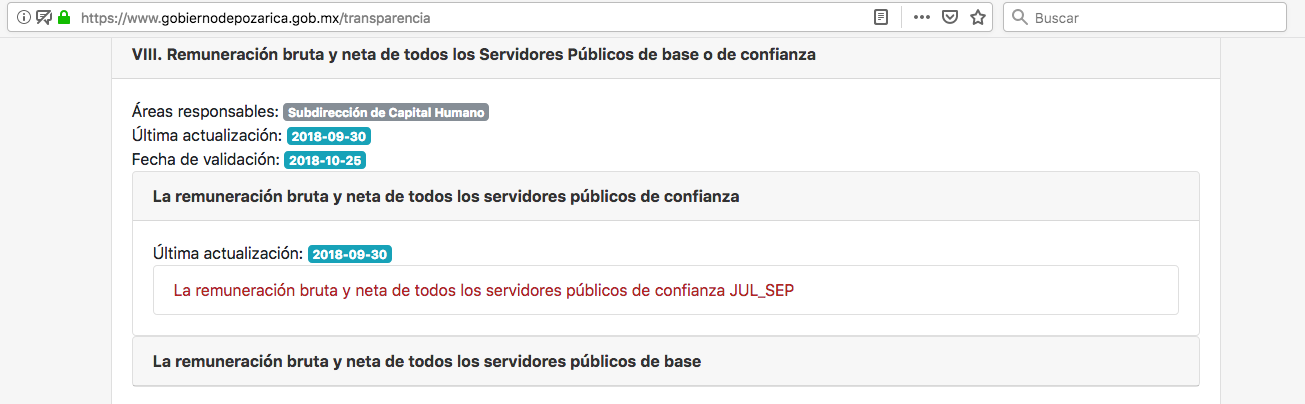Save the page to Pocket
1305x404 pixels.
pos(950,18)
